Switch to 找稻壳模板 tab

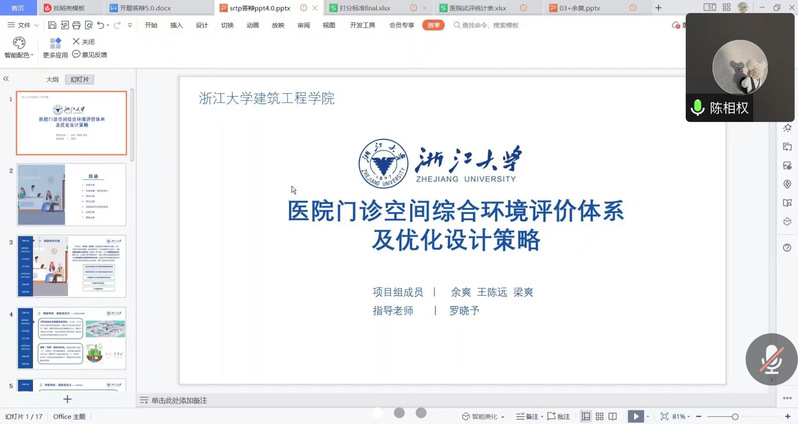click(69, 8)
